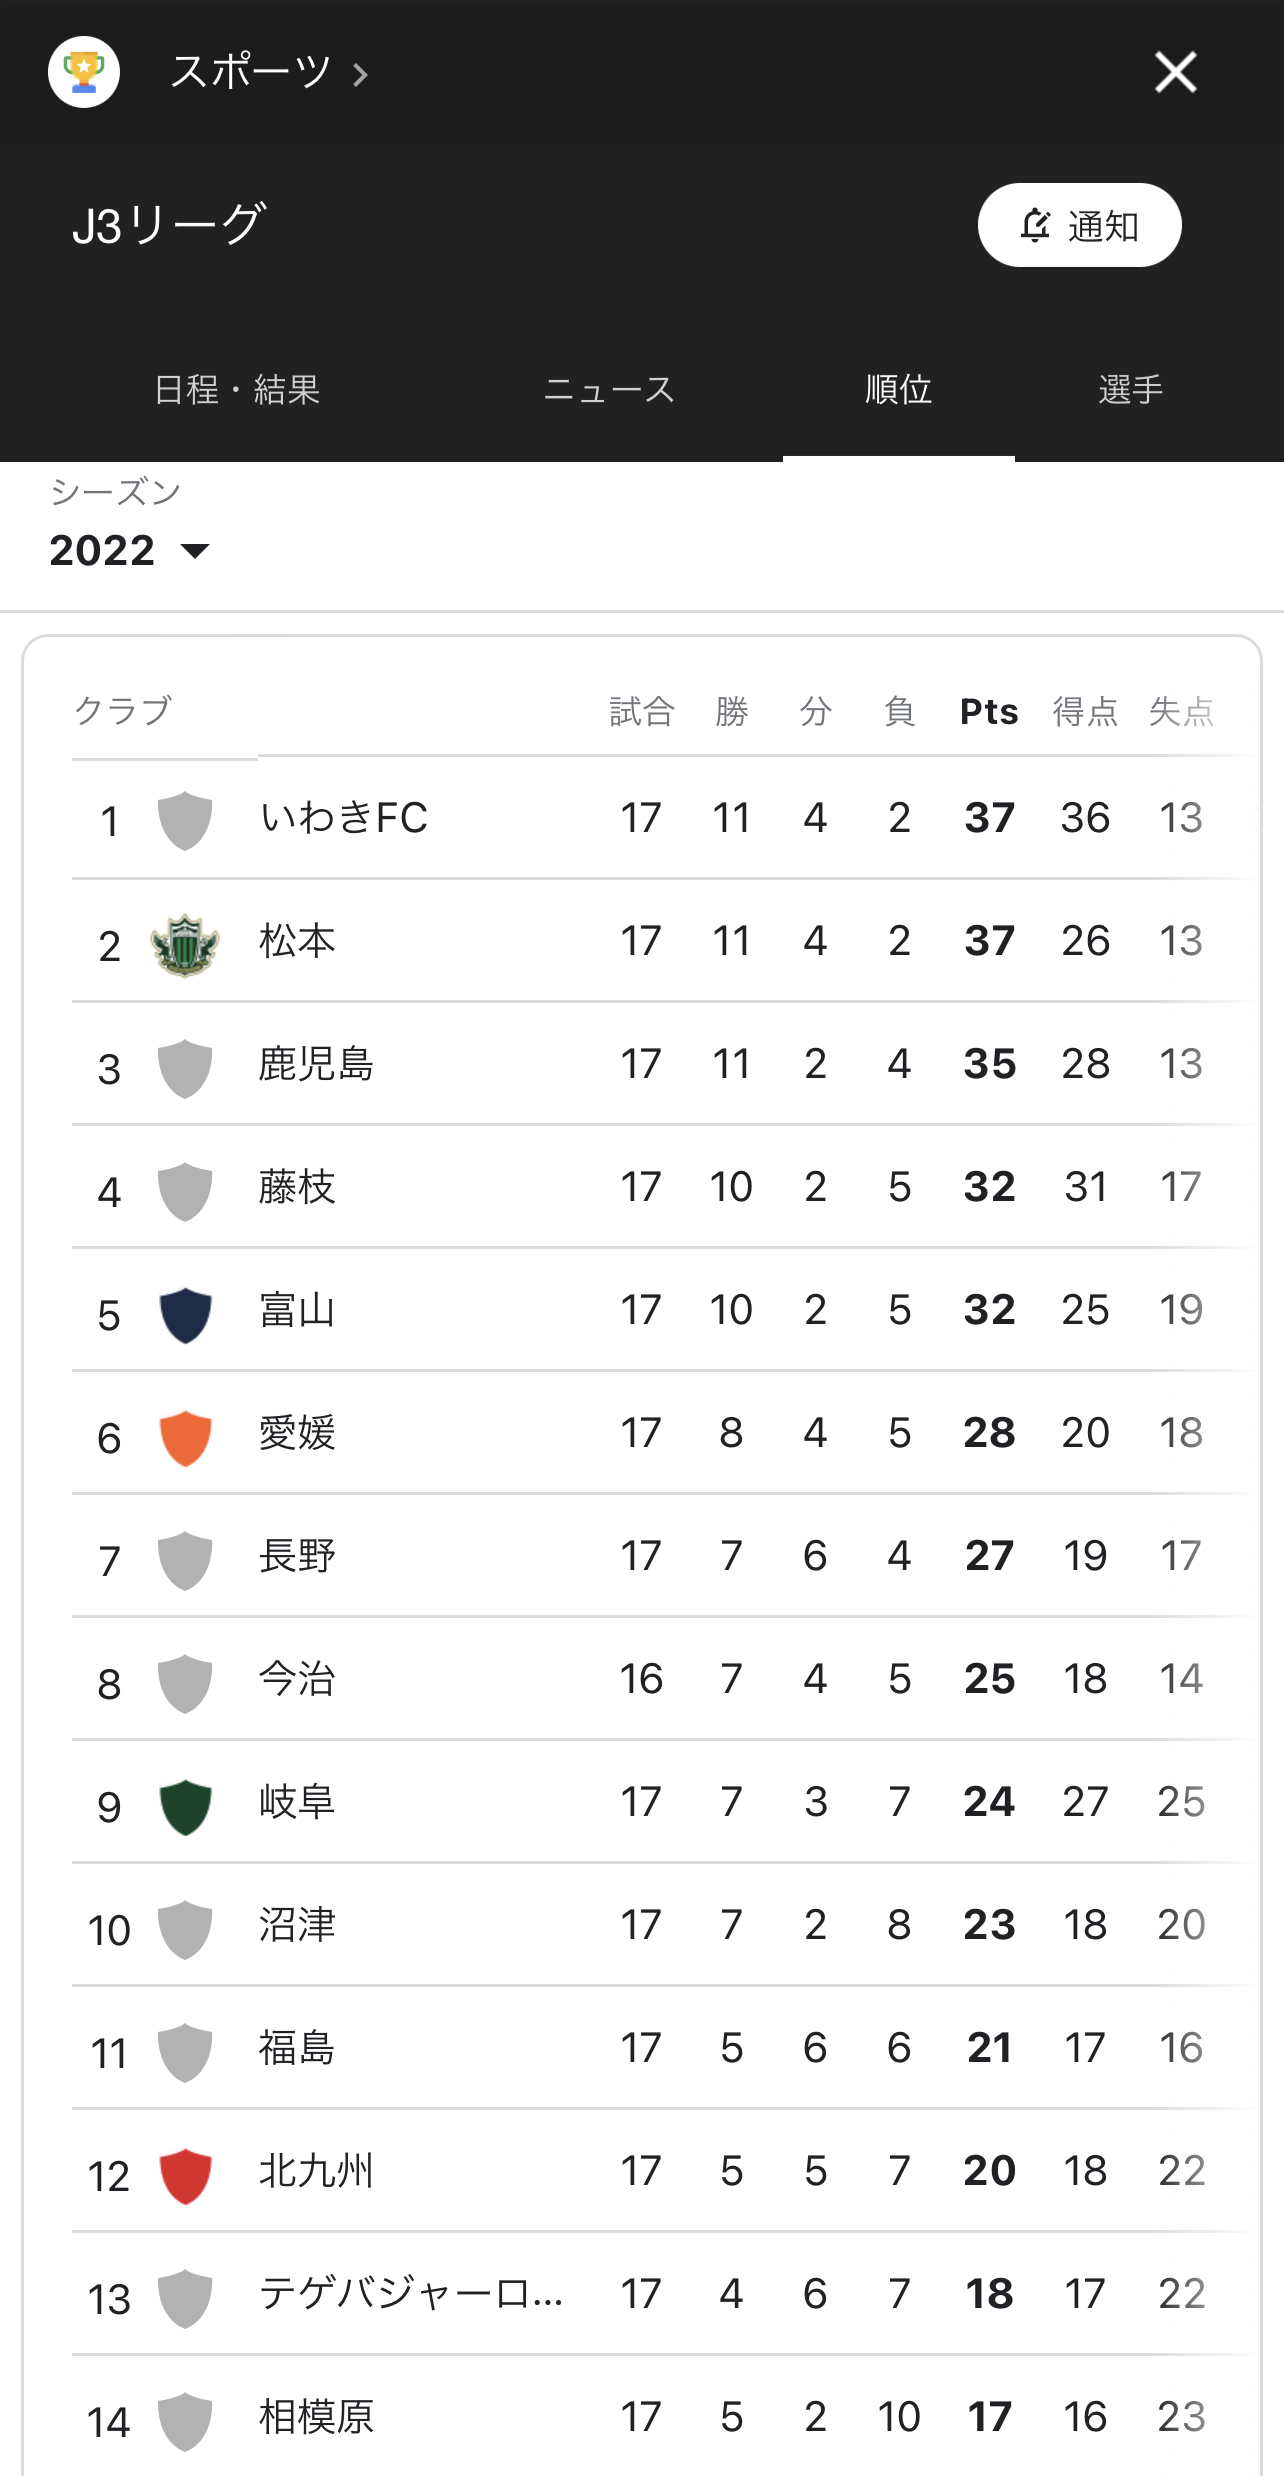Click the Matsumoto (松本) club crest
The image size is (1284, 2476).
tap(185, 943)
